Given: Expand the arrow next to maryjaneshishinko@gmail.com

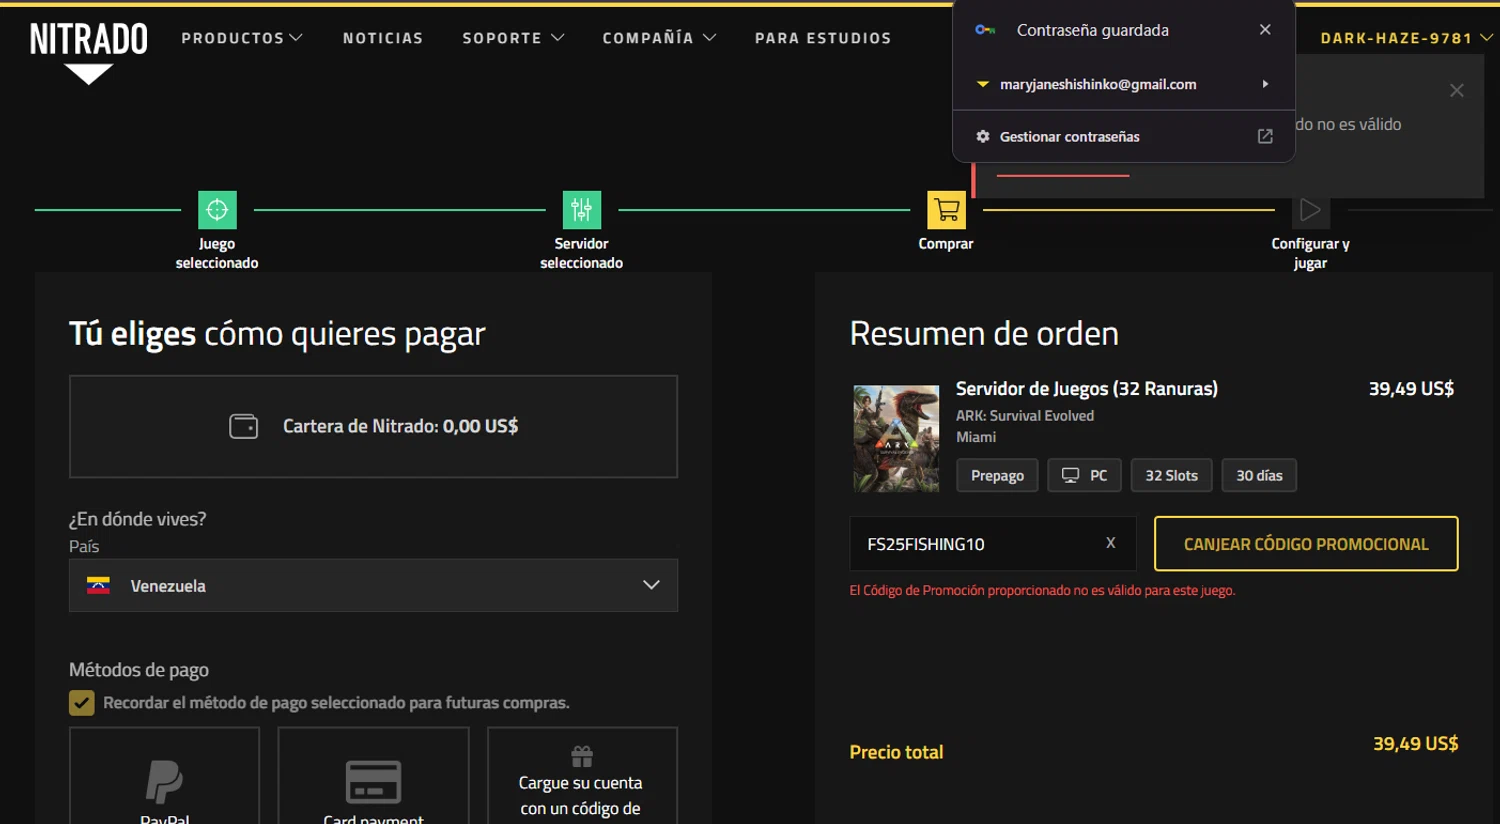Looking at the screenshot, I should (x=1265, y=84).
